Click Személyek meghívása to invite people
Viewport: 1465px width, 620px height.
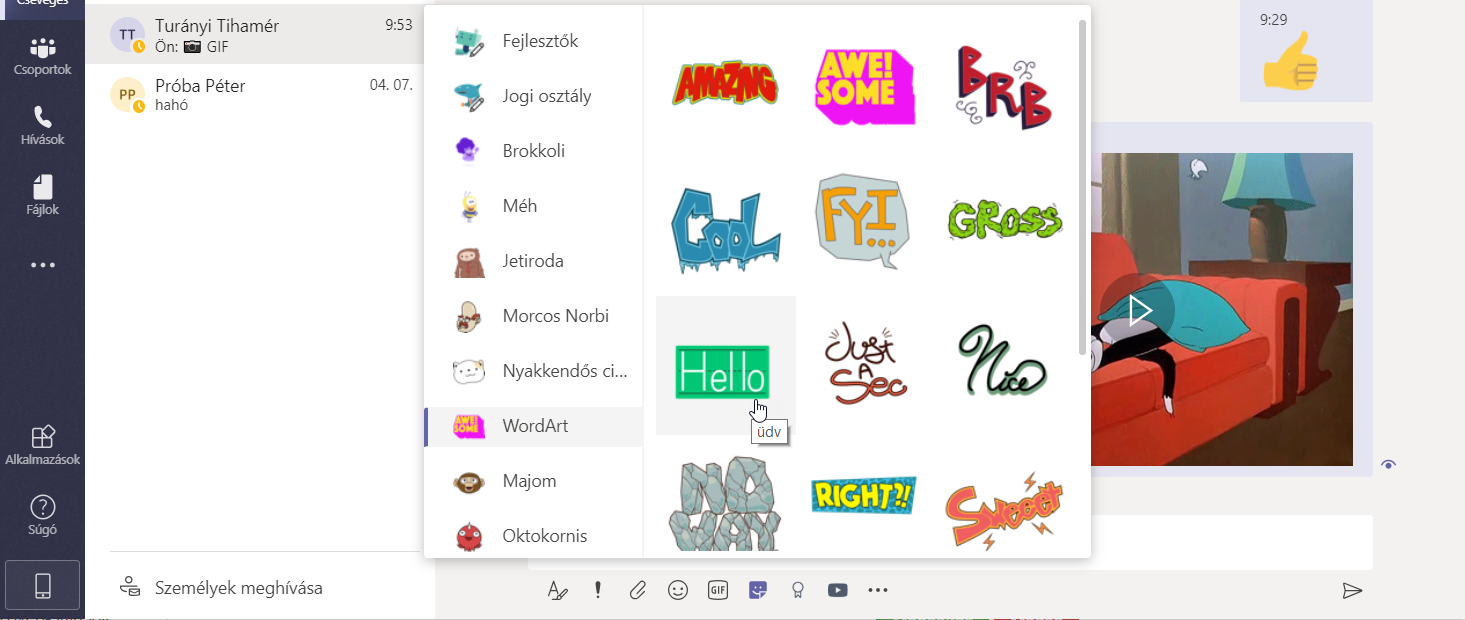click(238, 588)
